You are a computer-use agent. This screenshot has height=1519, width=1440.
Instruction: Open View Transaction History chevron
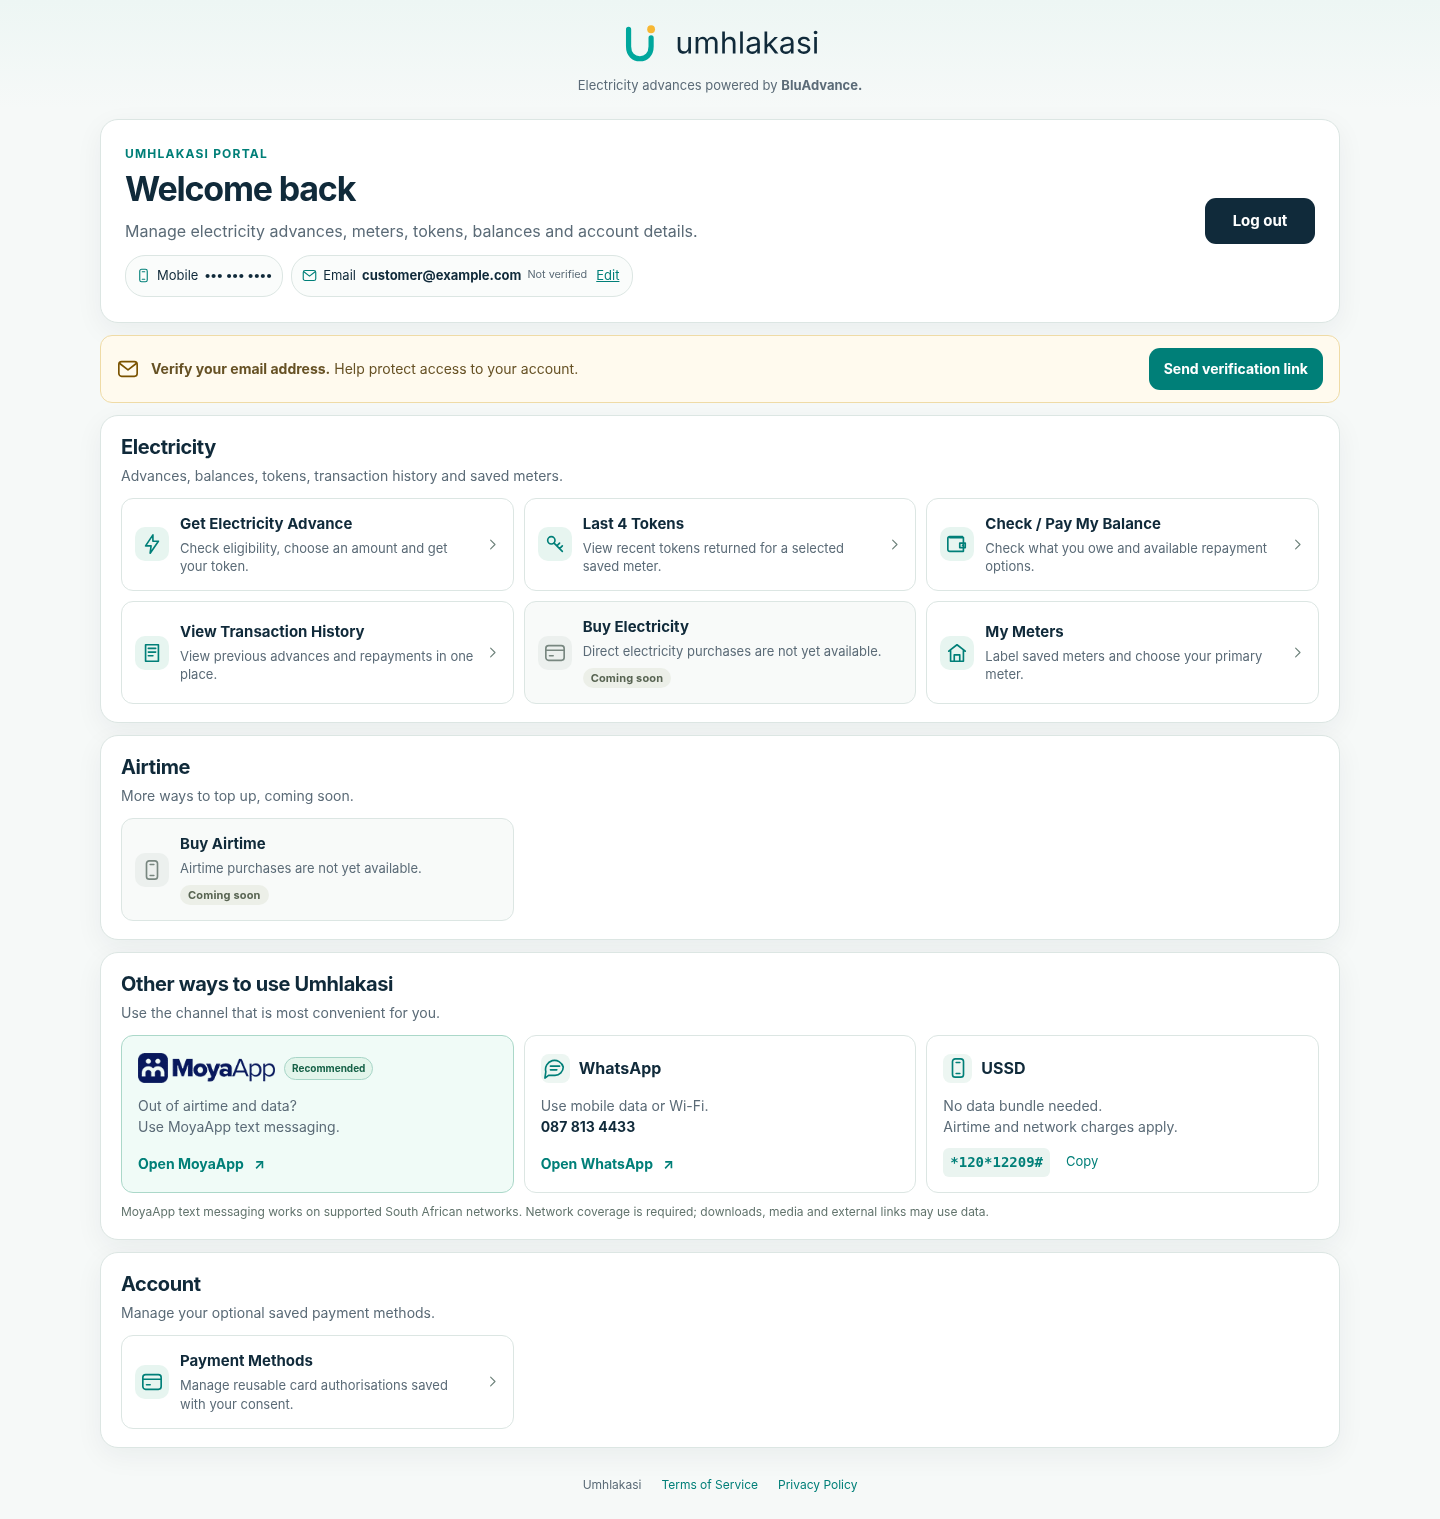click(x=492, y=652)
